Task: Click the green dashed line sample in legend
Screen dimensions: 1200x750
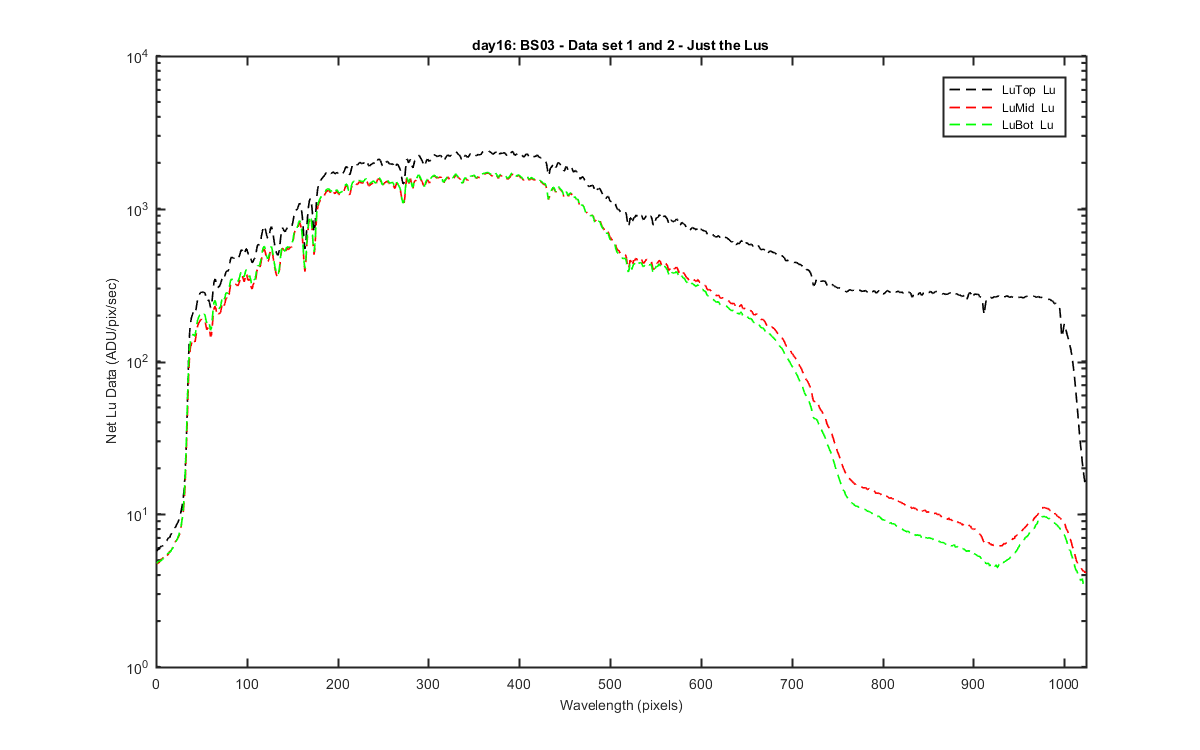Action: pyautogui.click(x=970, y=125)
